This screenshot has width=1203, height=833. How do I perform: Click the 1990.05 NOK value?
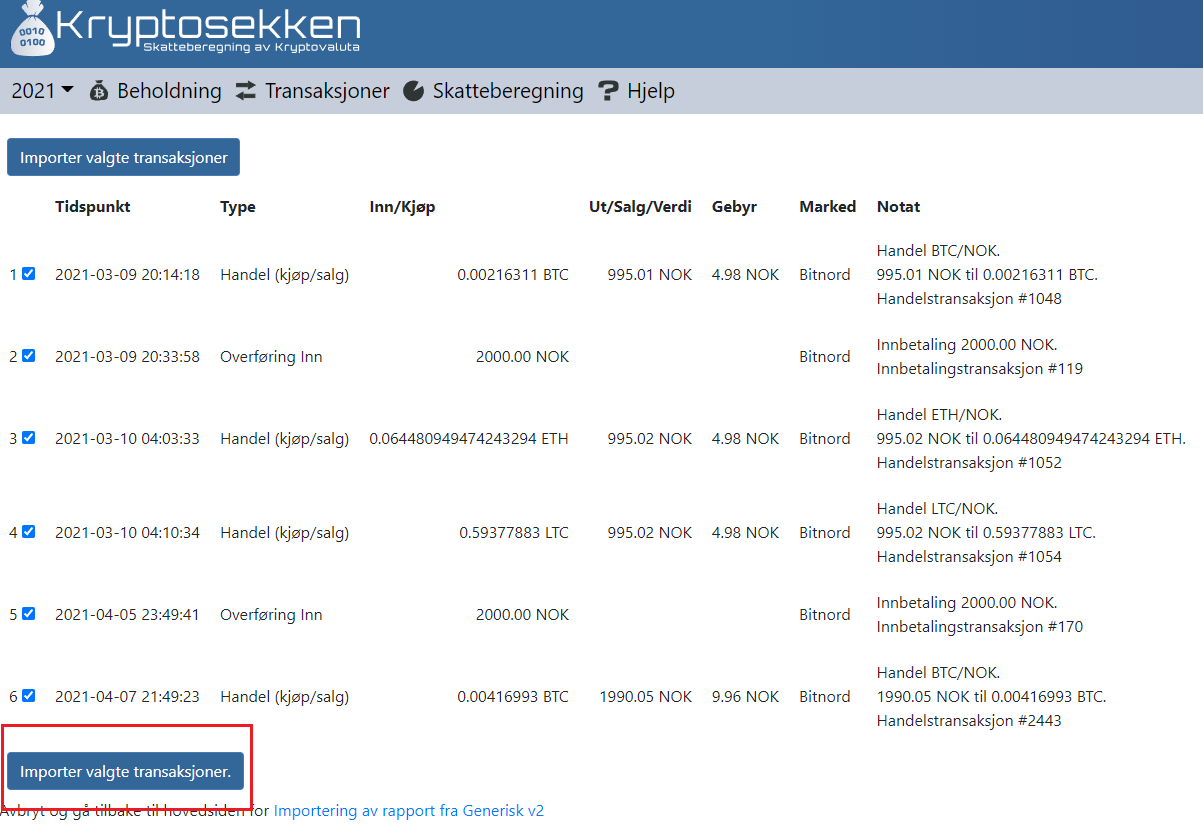tap(646, 697)
